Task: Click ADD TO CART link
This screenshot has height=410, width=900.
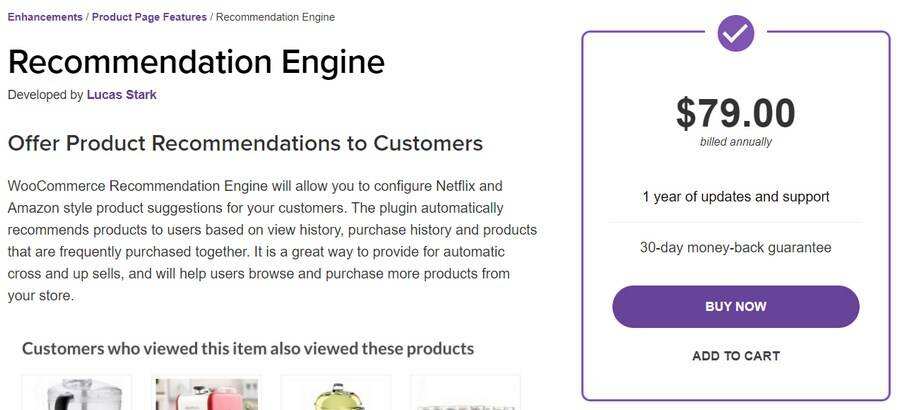Action: pos(736,356)
